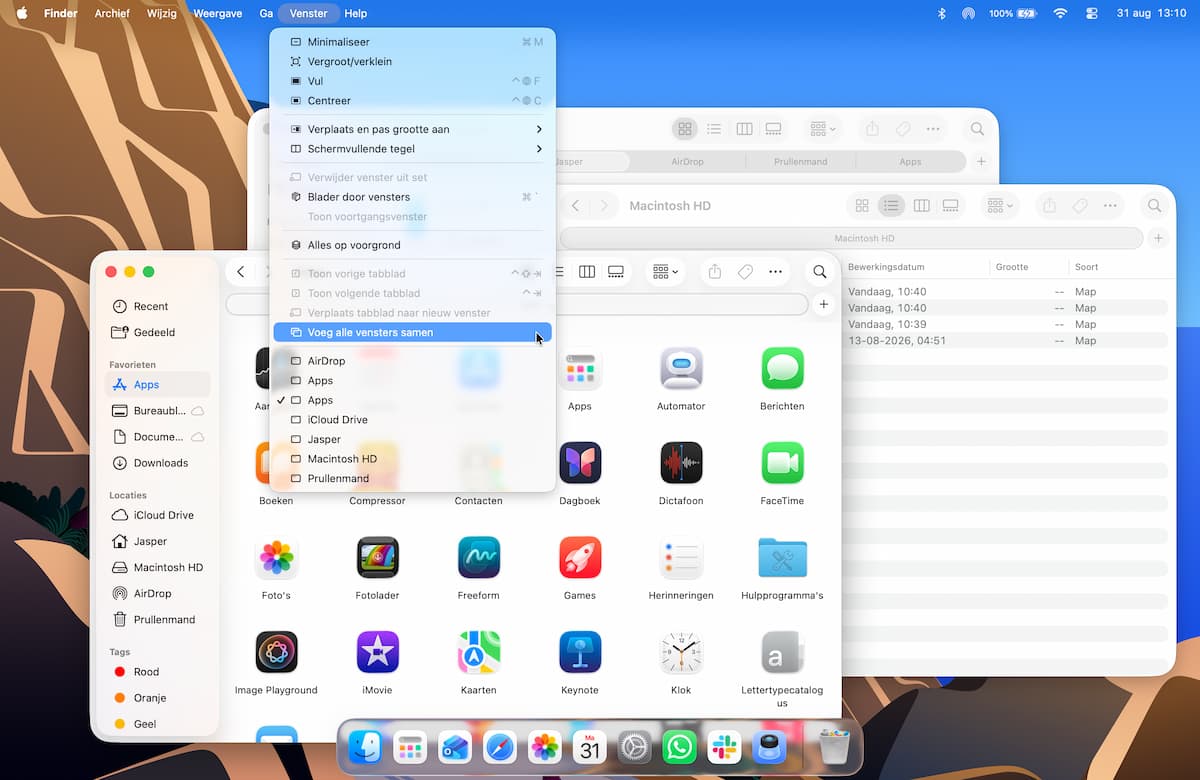Expand Verplaats en pas grootte aan submenu
1200x780 pixels.
412,129
